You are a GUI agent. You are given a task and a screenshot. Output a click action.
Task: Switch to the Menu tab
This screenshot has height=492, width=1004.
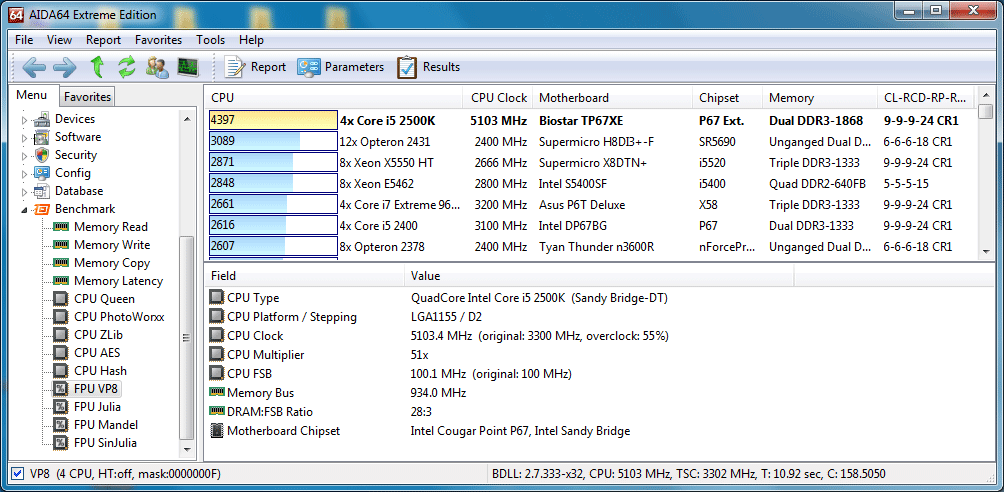(x=32, y=95)
